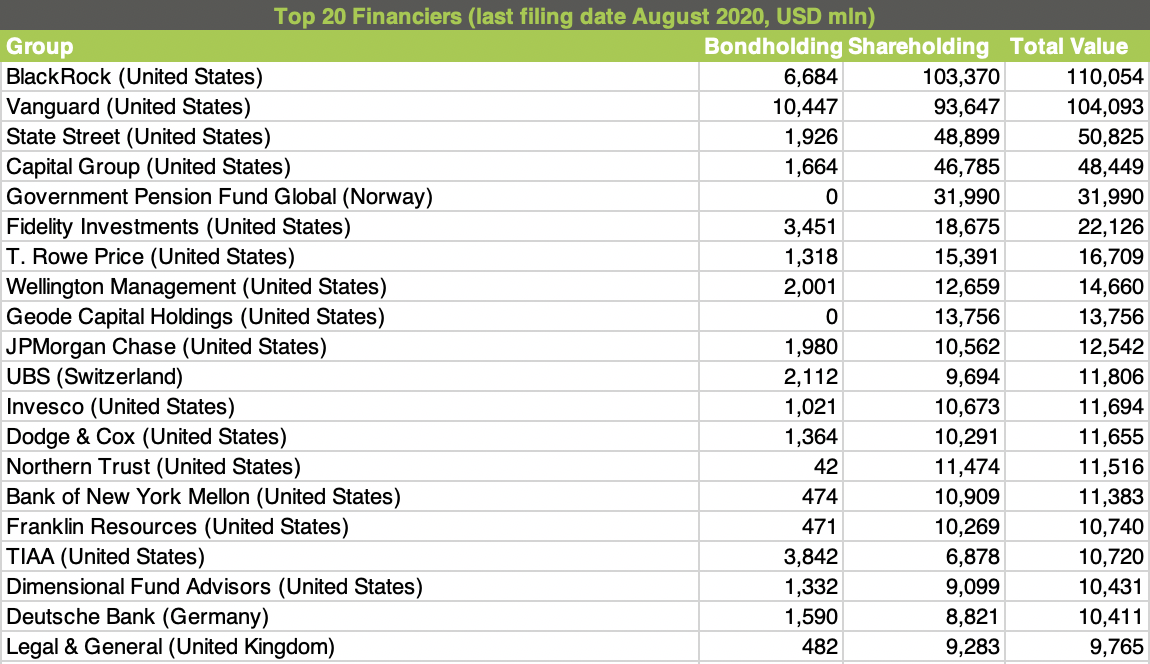Select BlackRock's total value 110,054
This screenshot has height=664, width=1150.
pos(1077,76)
